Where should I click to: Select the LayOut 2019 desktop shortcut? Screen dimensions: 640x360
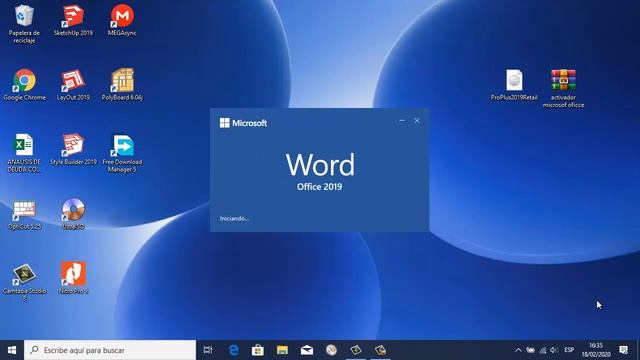point(73,85)
